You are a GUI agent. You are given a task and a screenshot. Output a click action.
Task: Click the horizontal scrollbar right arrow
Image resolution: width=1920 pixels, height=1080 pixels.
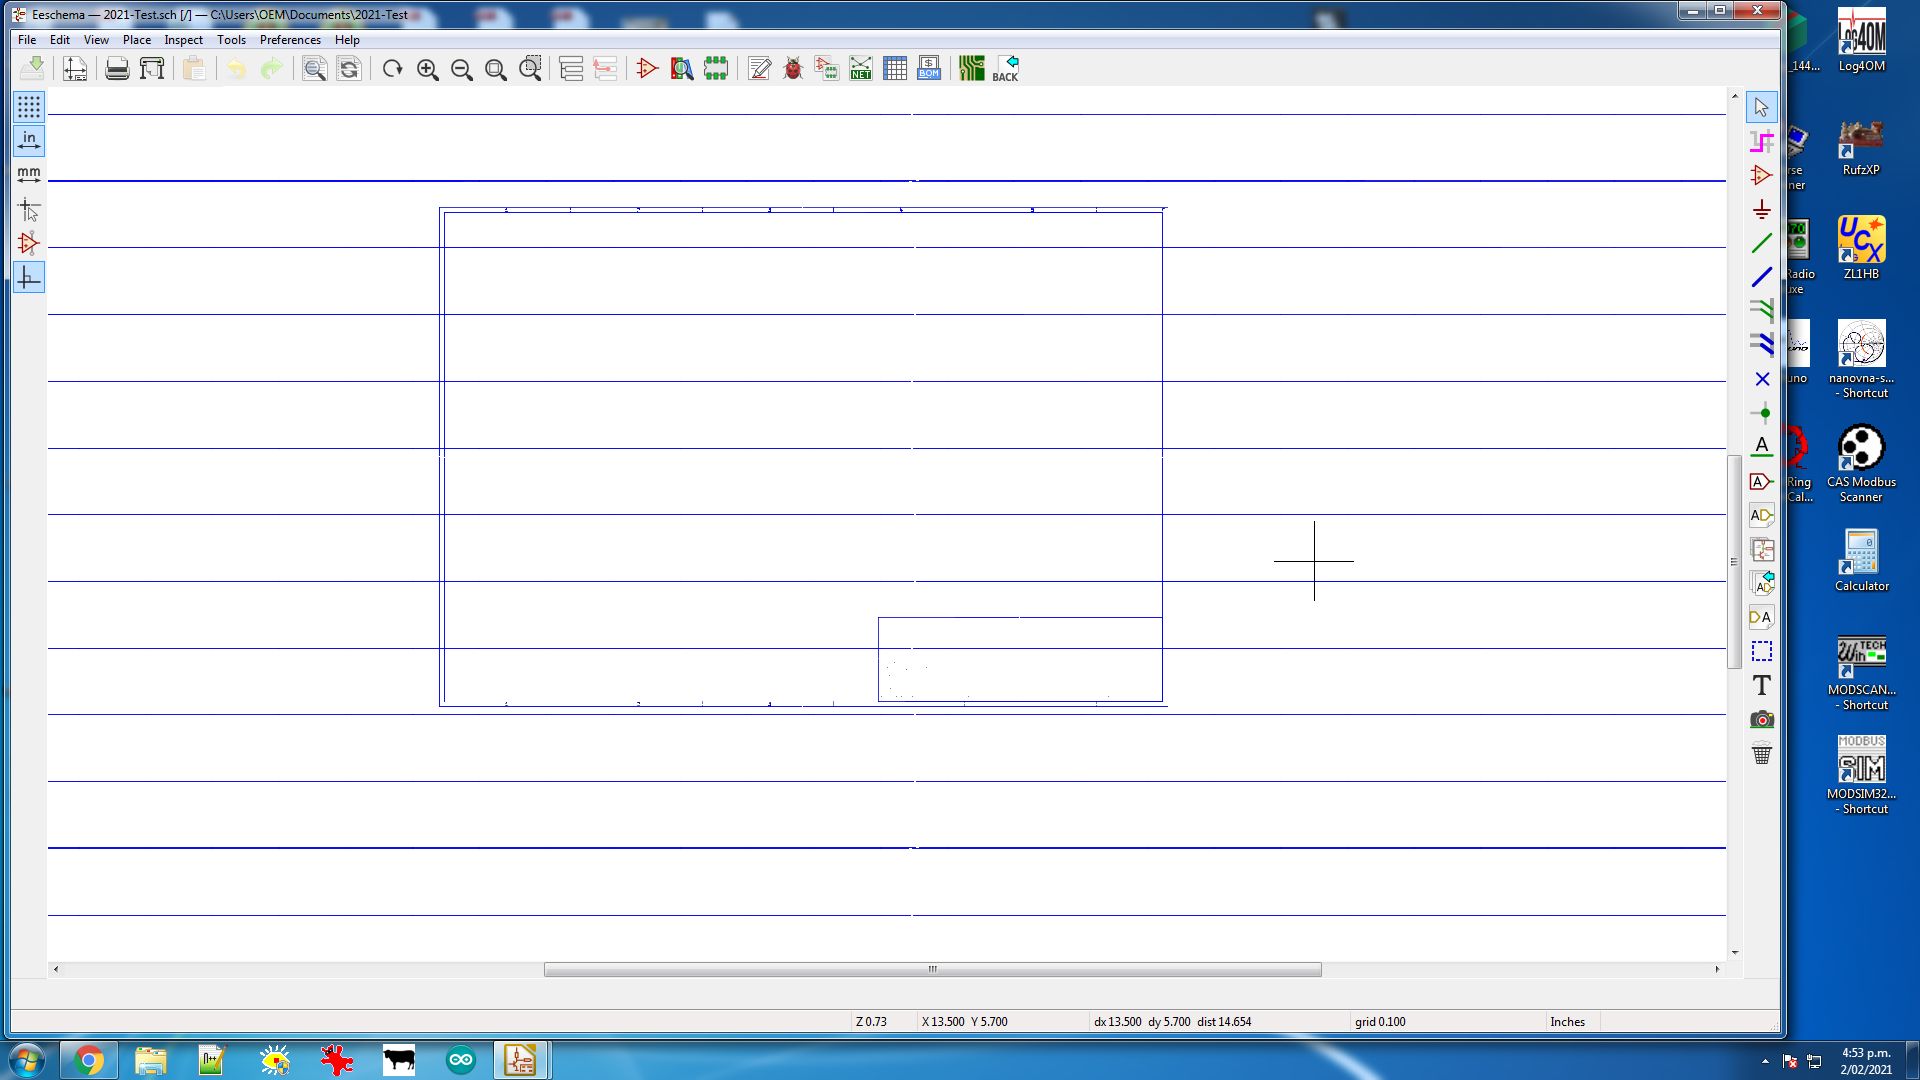click(x=1717, y=969)
